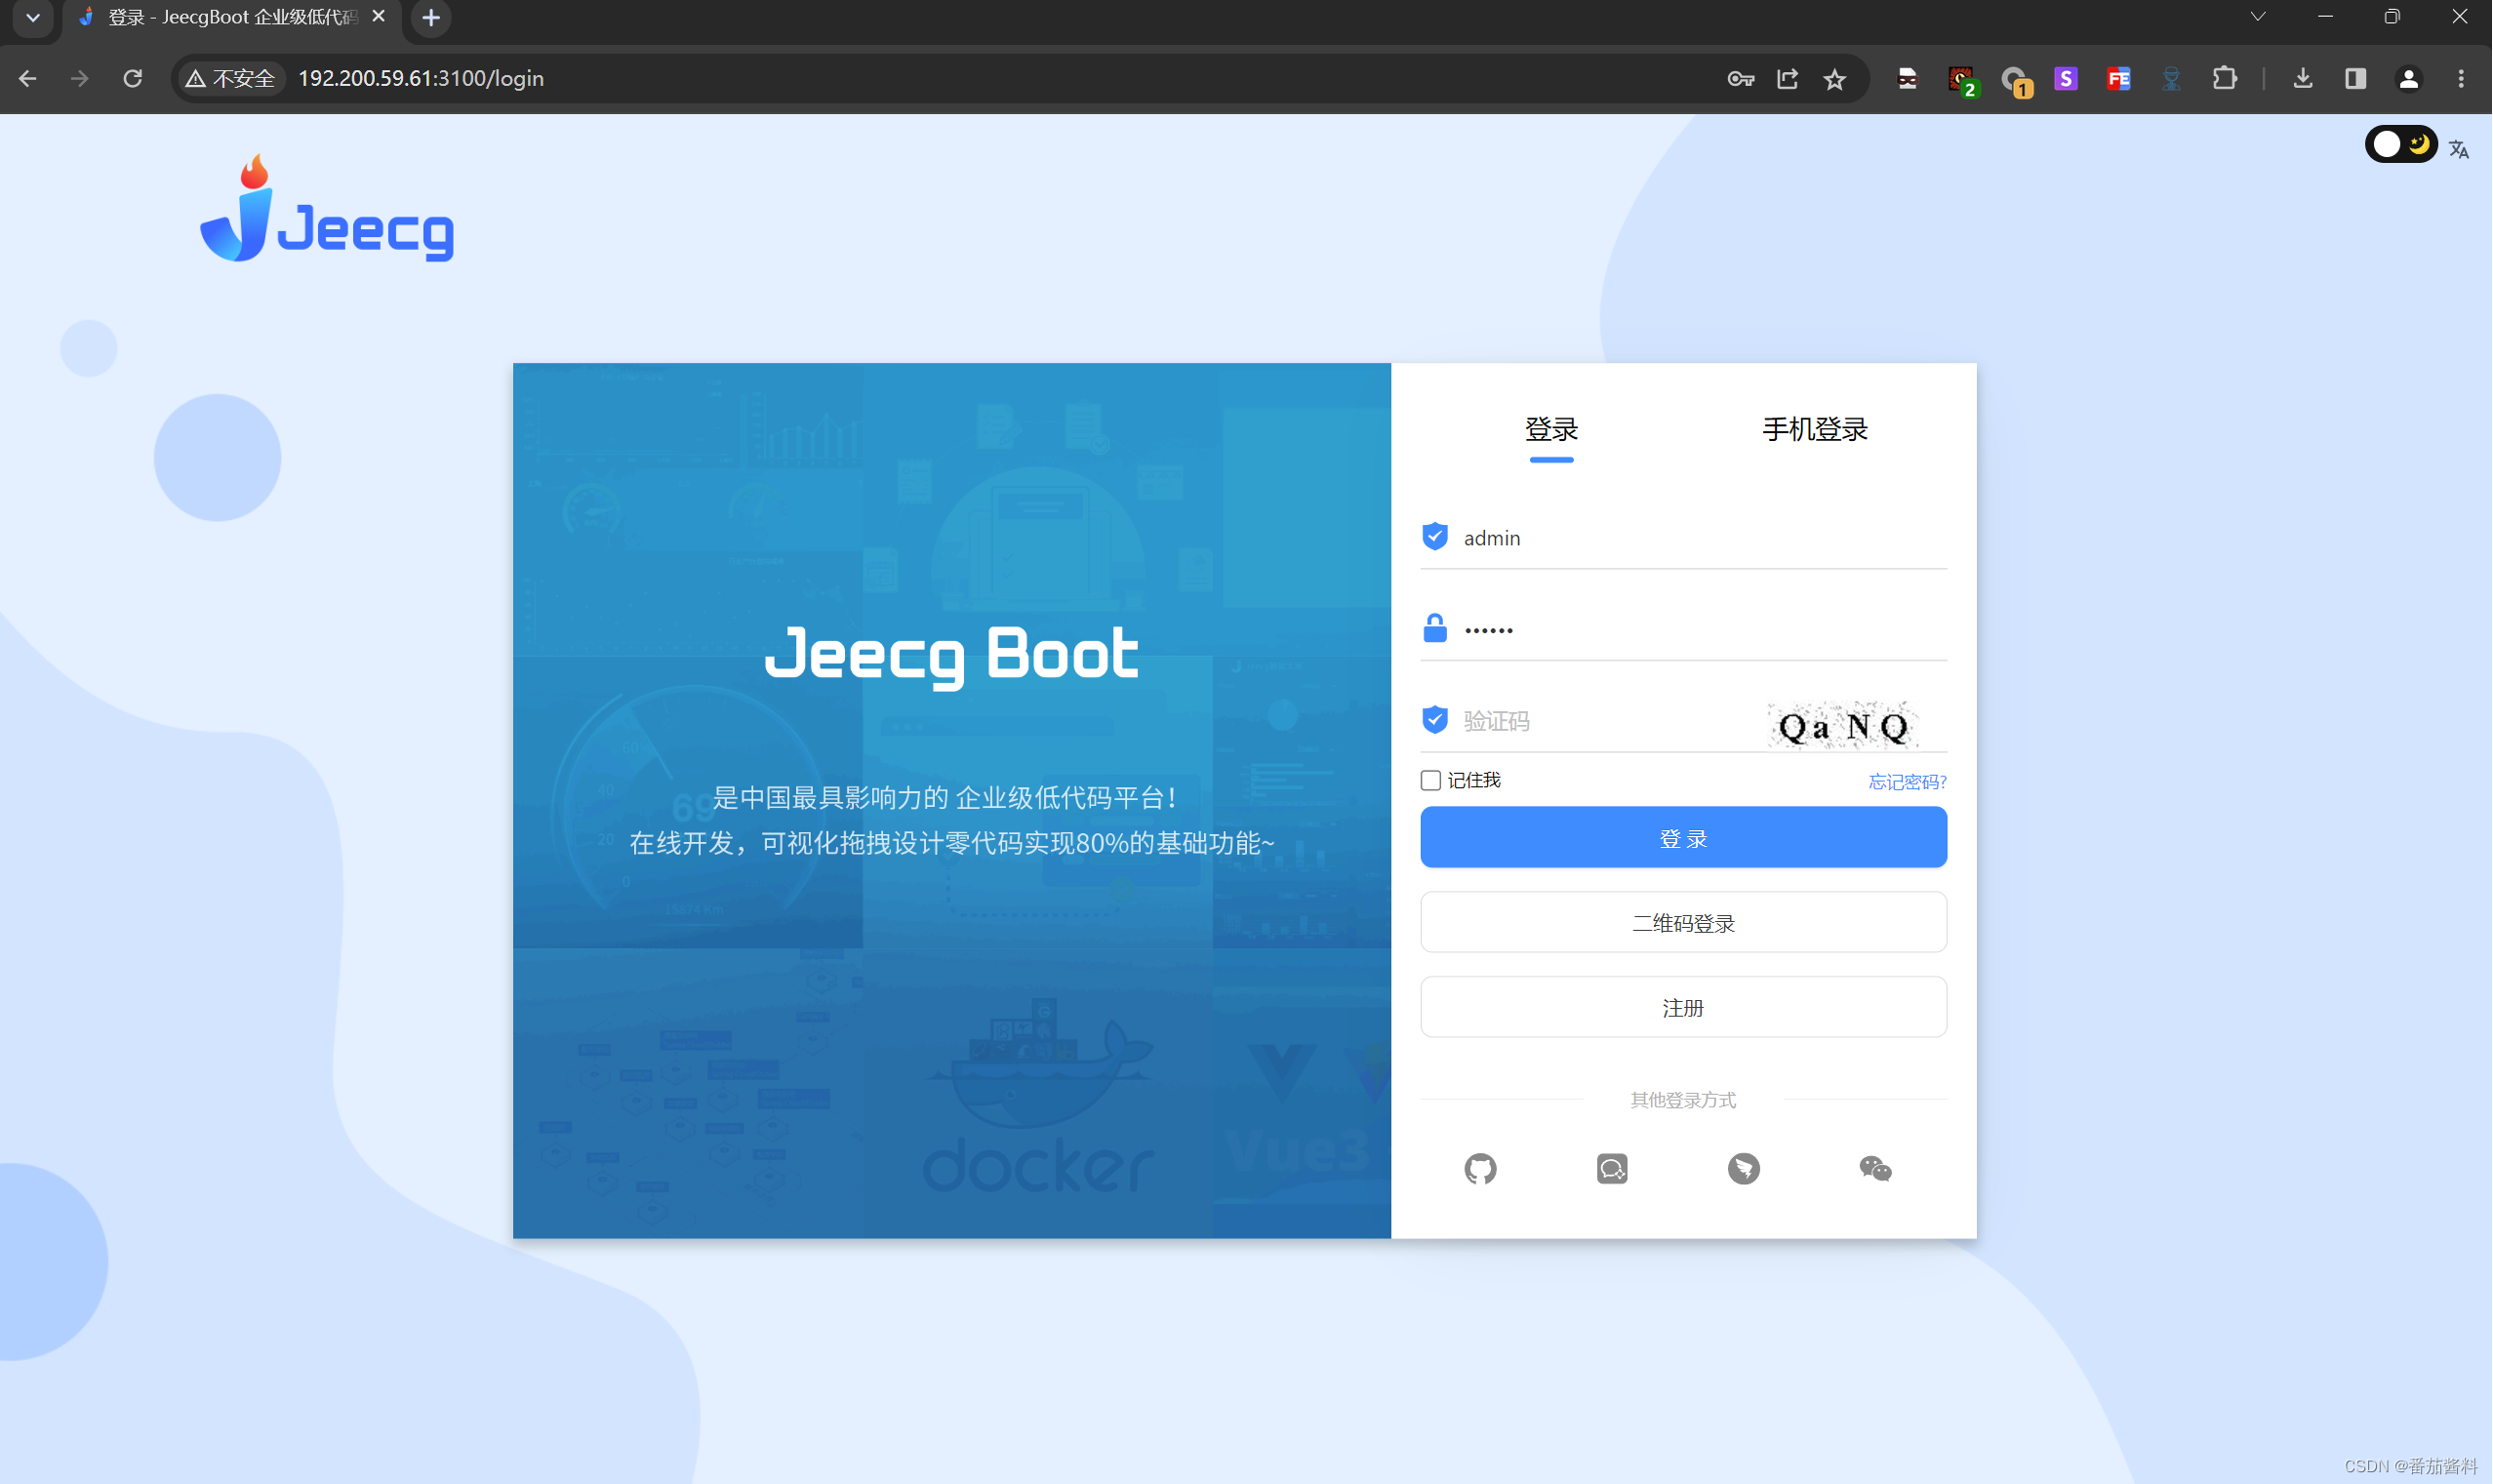2493x1484 pixels.
Task: Switch to the 手机登录 tab
Action: (1814, 429)
